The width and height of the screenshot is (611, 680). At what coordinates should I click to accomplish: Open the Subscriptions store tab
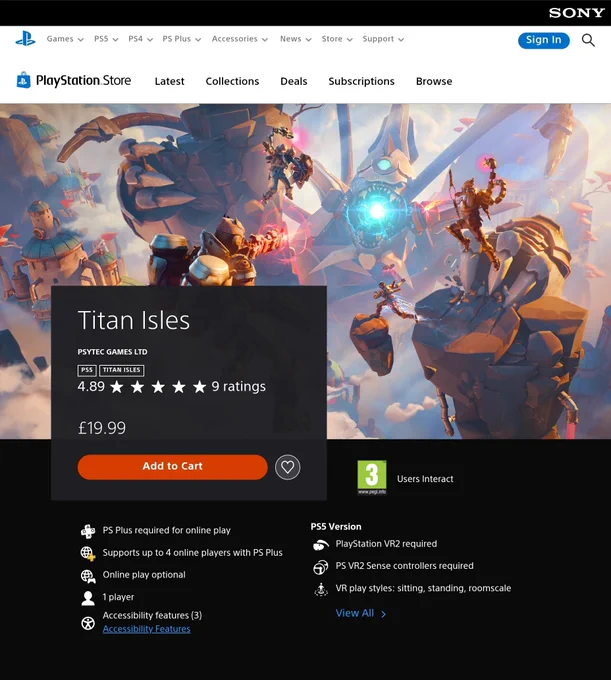point(361,81)
